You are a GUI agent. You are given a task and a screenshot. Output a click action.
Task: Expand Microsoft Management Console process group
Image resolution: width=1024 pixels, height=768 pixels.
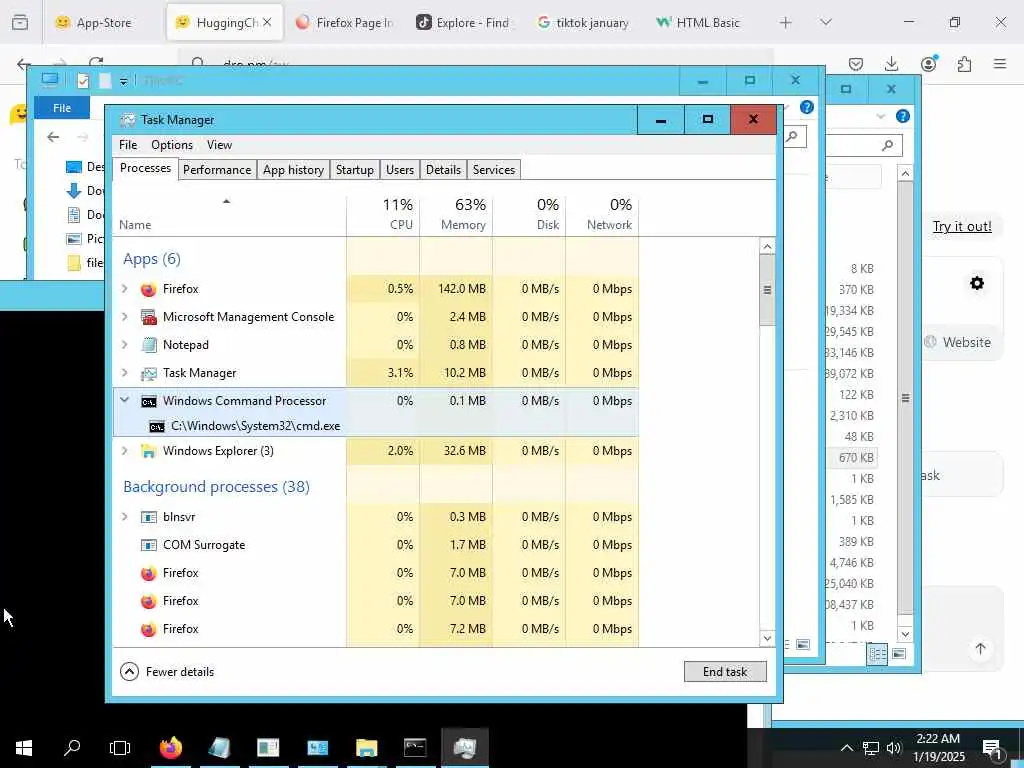[x=125, y=317]
